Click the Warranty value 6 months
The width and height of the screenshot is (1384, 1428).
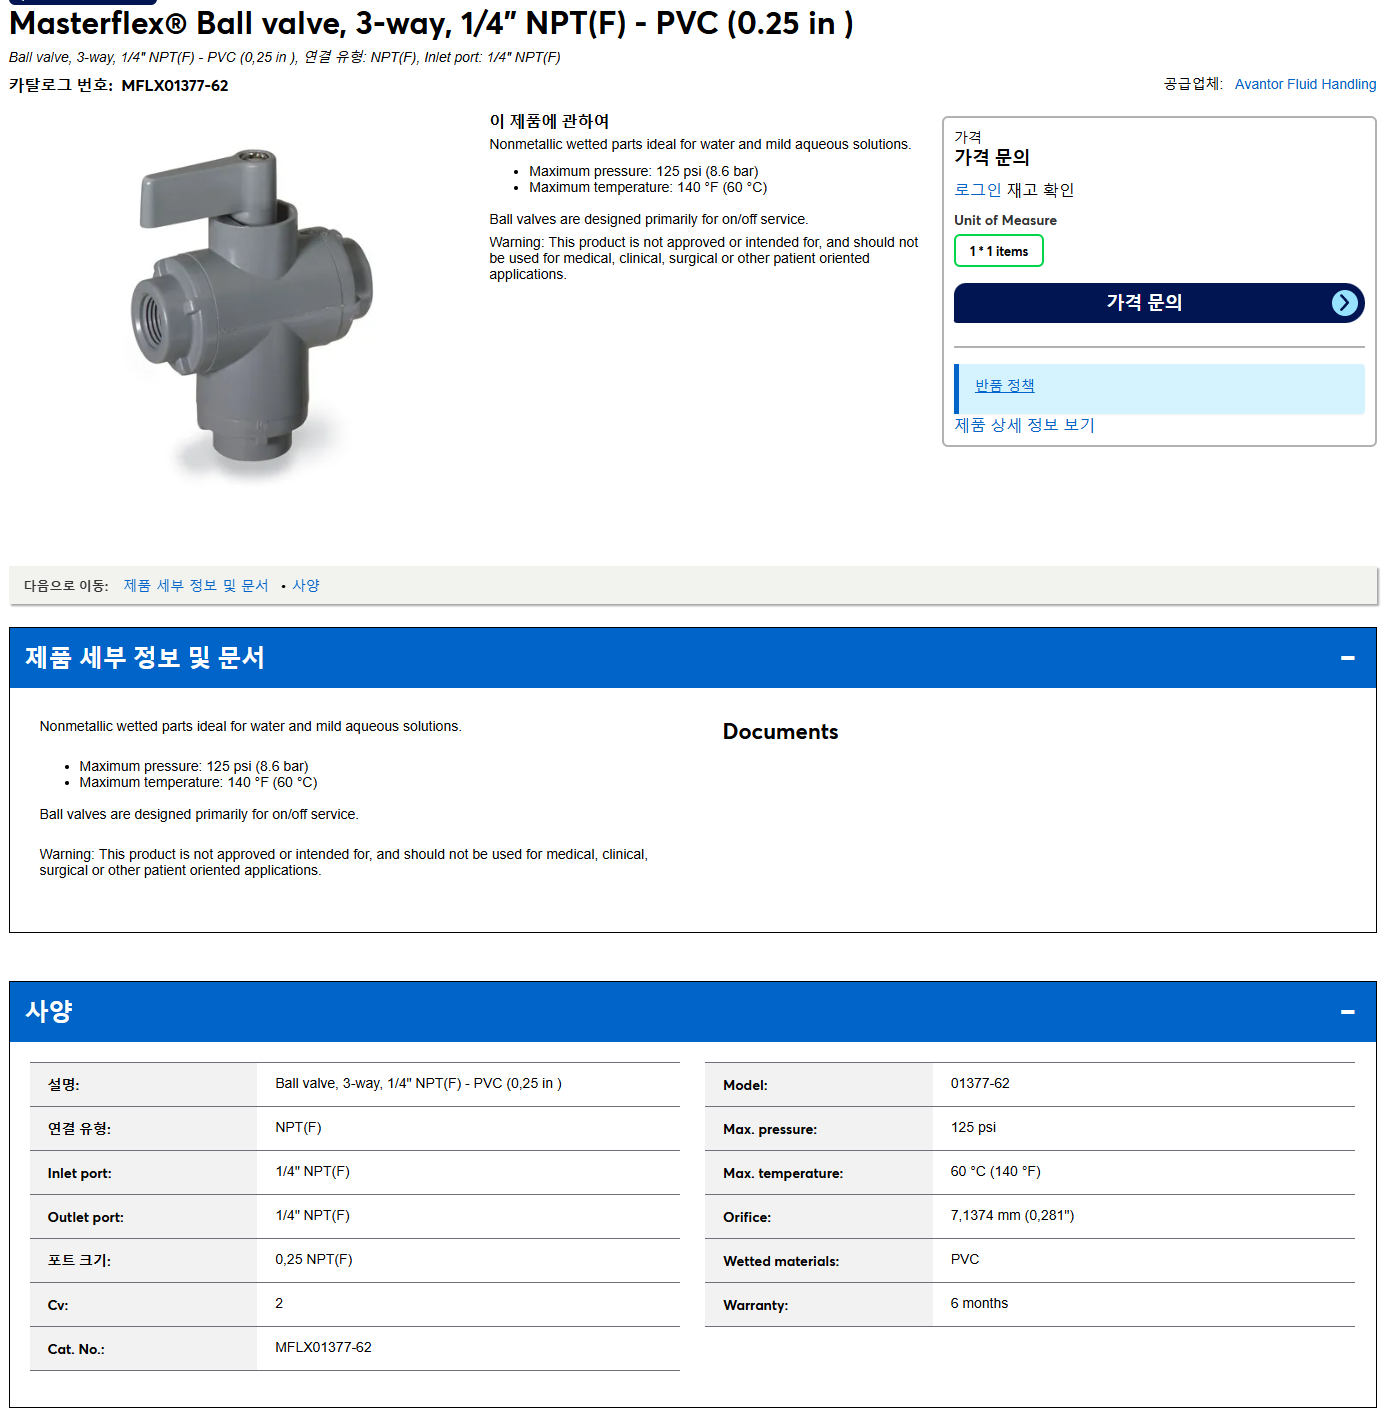click(979, 1303)
